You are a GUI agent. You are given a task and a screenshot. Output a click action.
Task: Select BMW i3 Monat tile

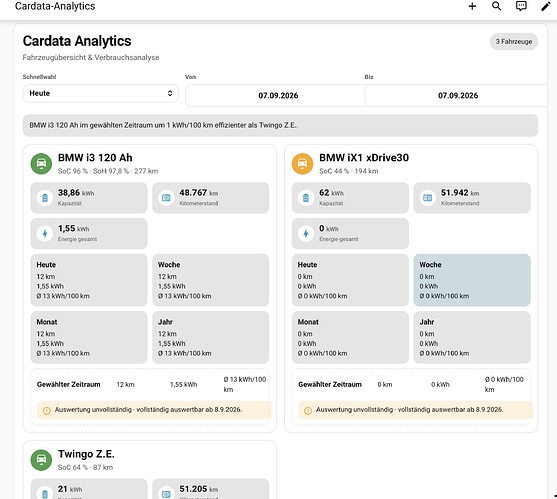[89, 337]
